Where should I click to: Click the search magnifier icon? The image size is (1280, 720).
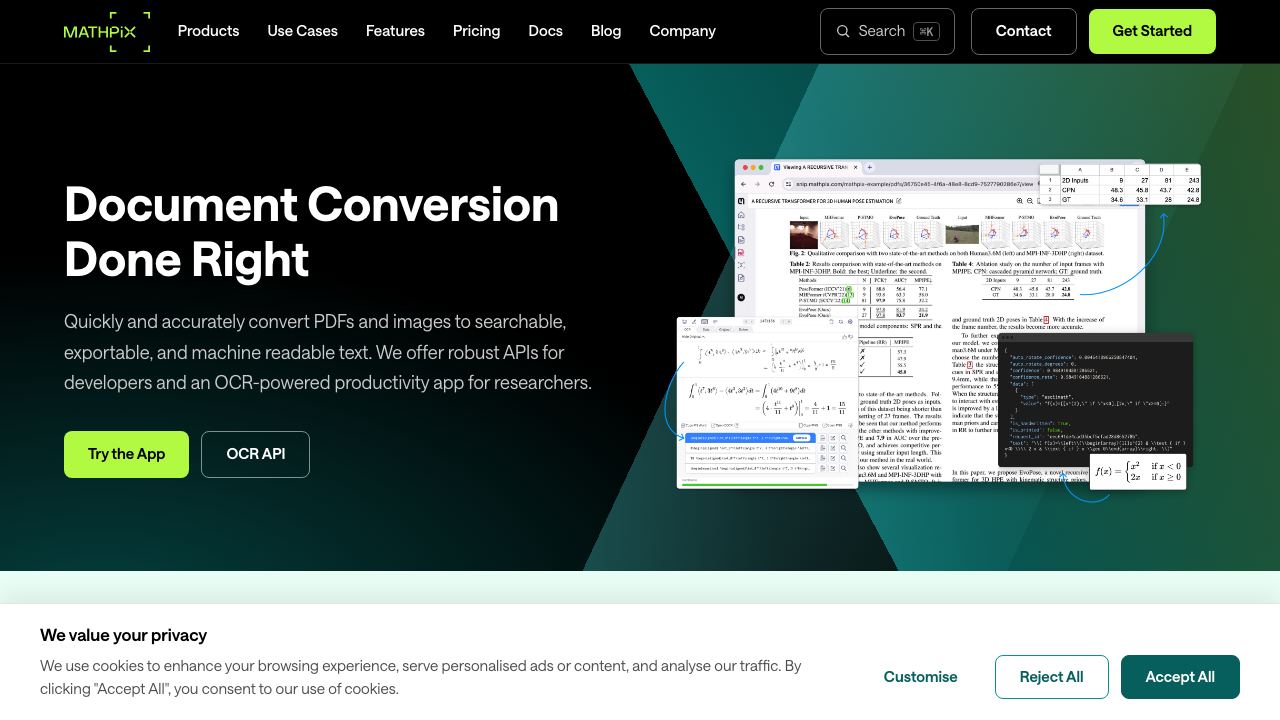[x=843, y=31]
